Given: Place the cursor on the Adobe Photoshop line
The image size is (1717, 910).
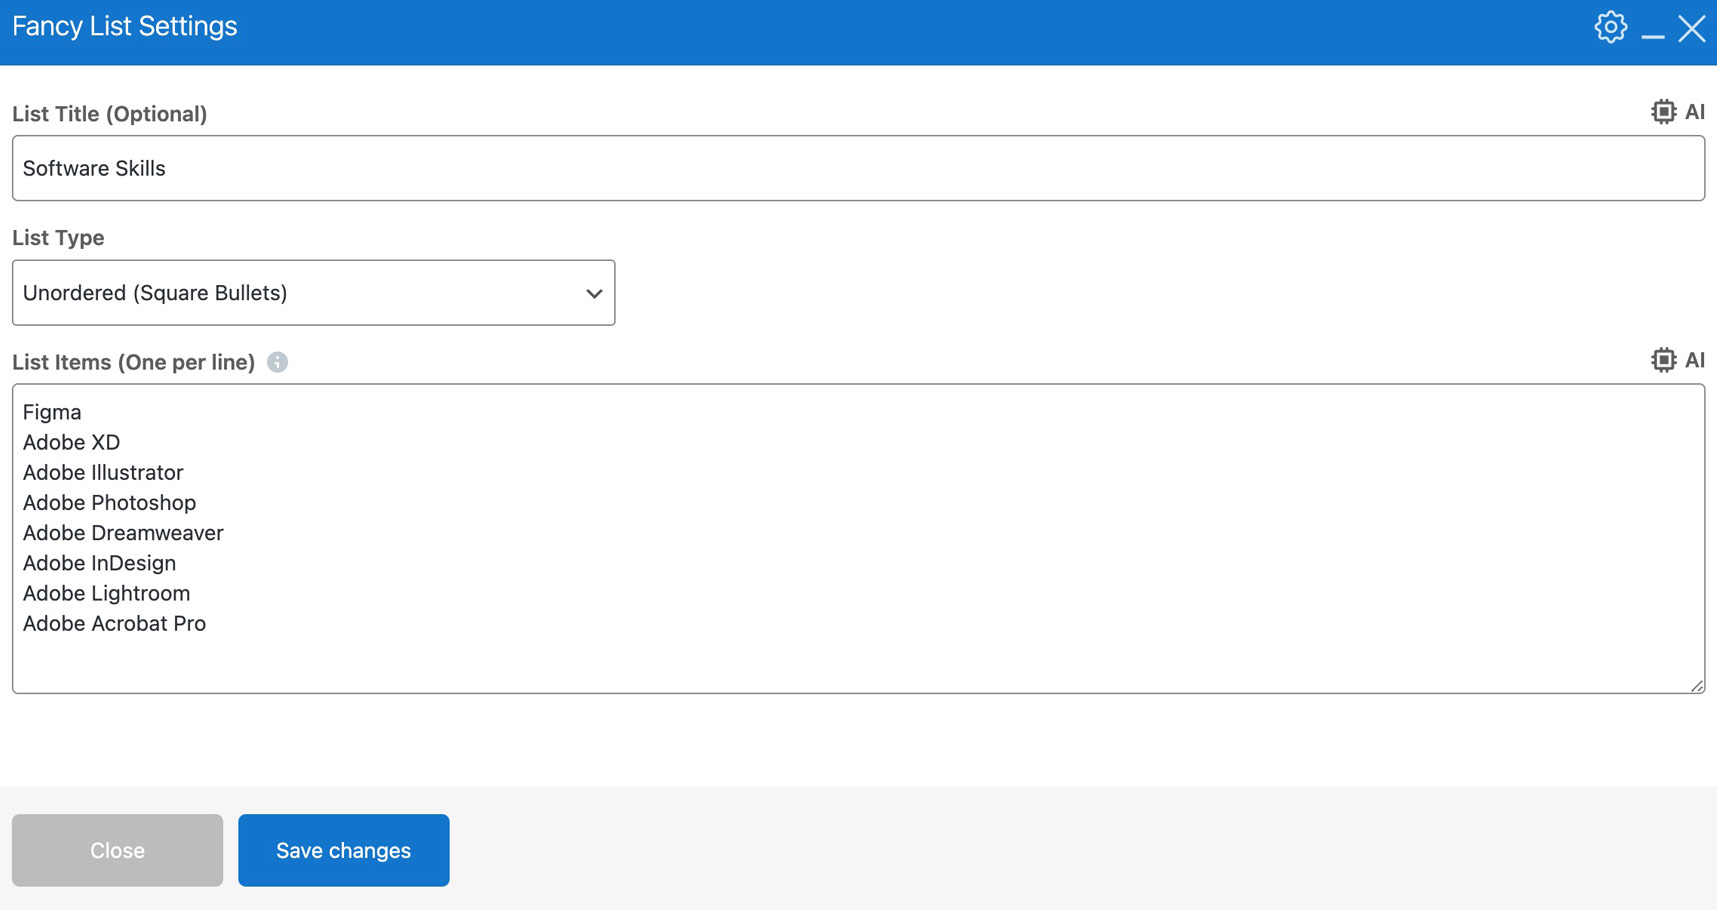Looking at the screenshot, I should coord(110,503).
